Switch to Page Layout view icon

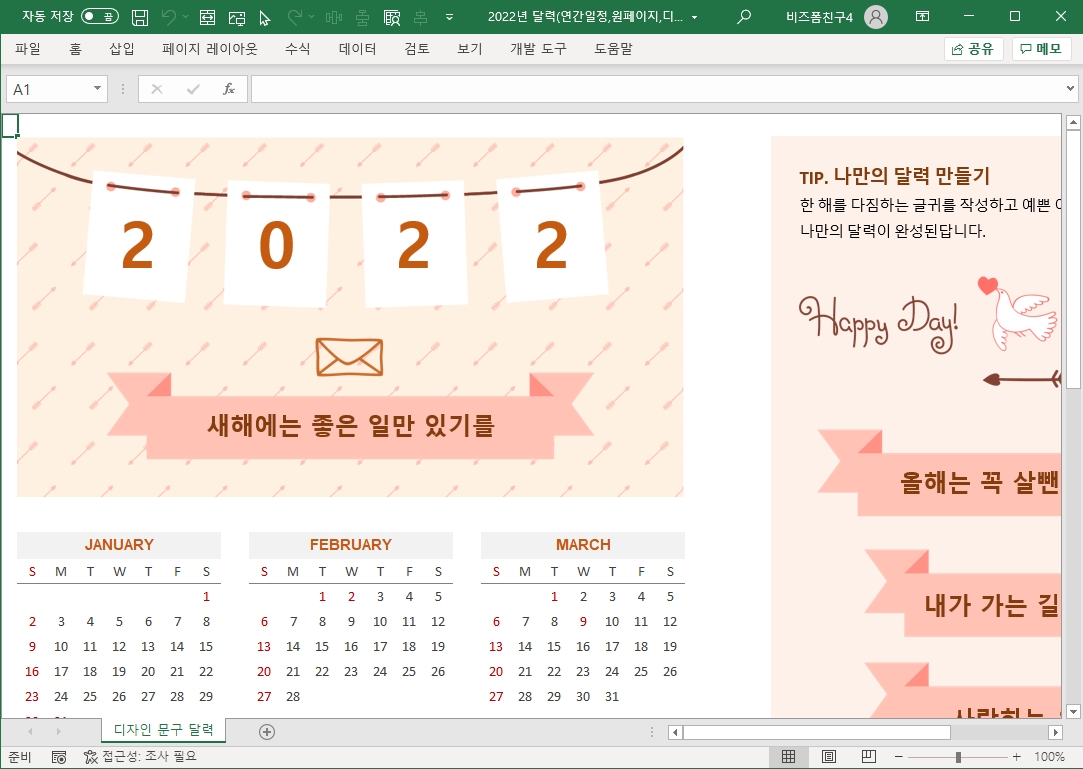pyautogui.click(x=829, y=757)
